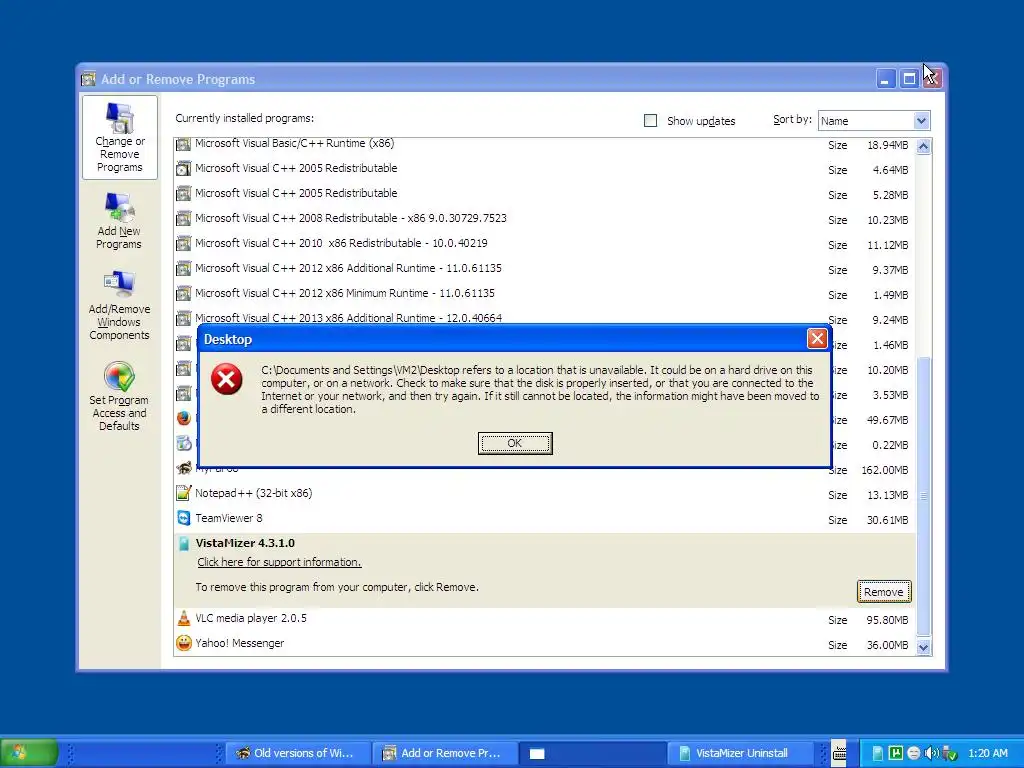
Task: Open 'Click here for support information' link
Action: (x=279, y=562)
